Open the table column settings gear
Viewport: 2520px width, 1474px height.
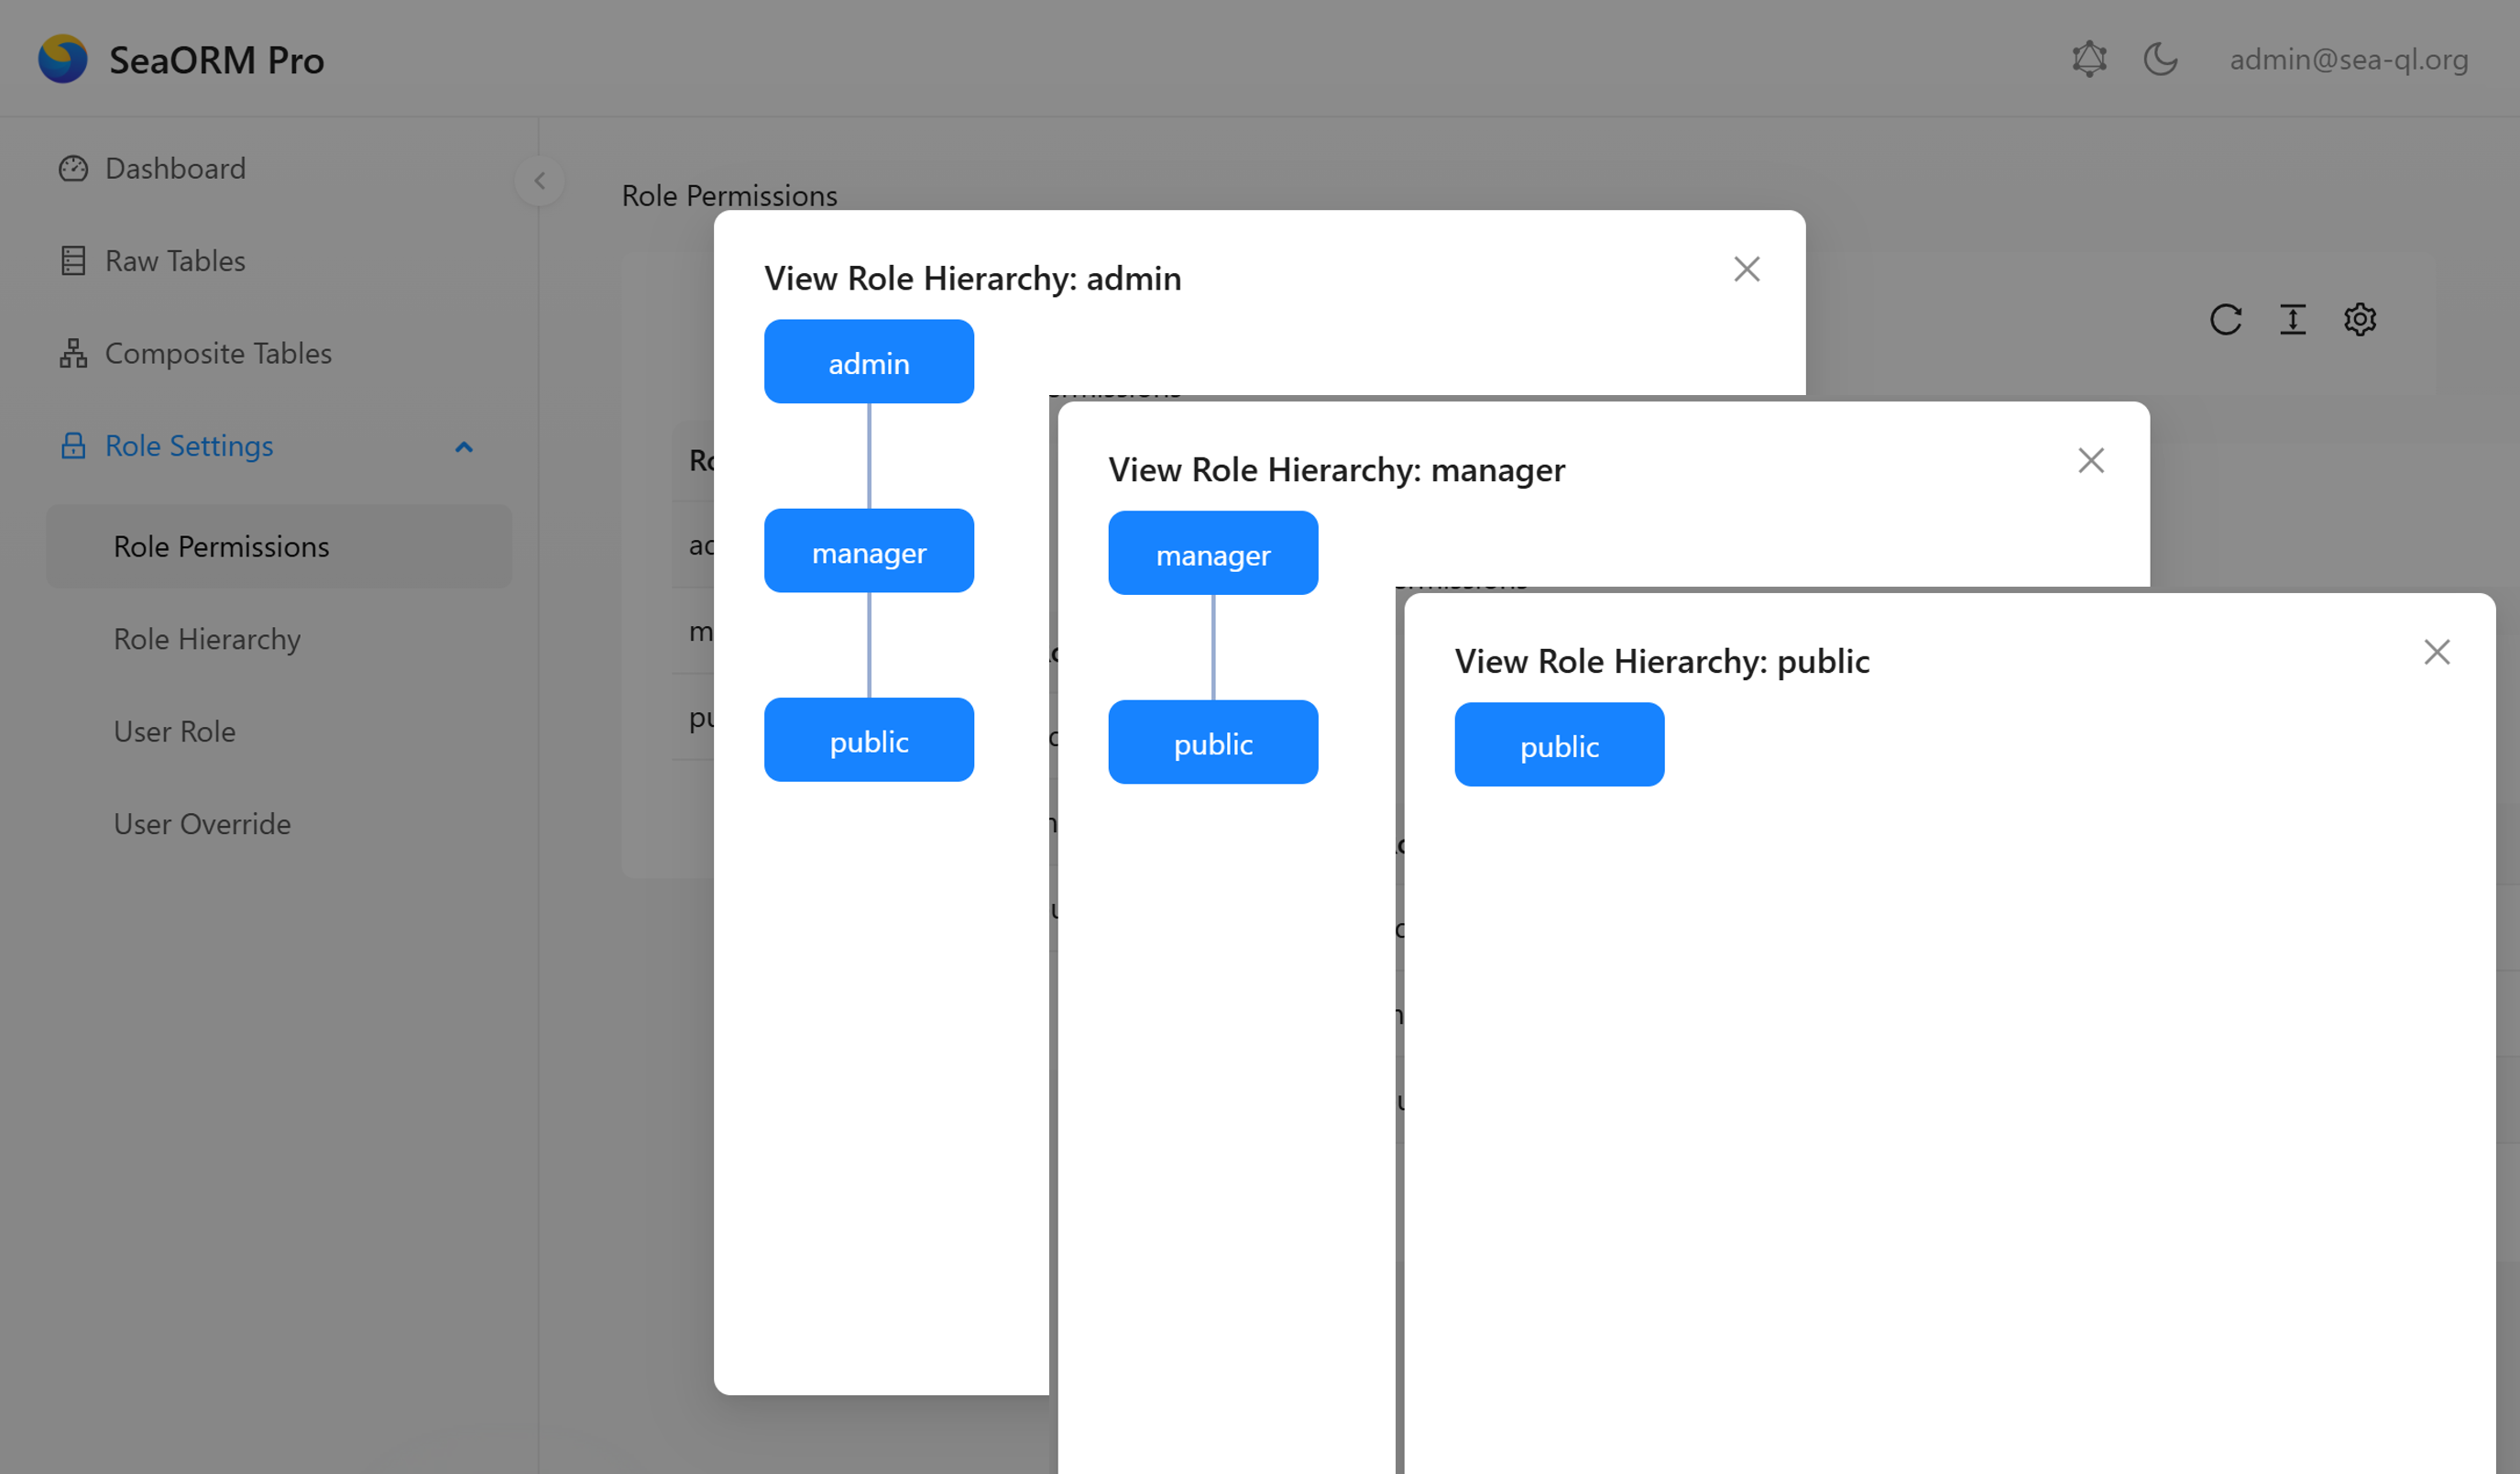pos(2359,320)
